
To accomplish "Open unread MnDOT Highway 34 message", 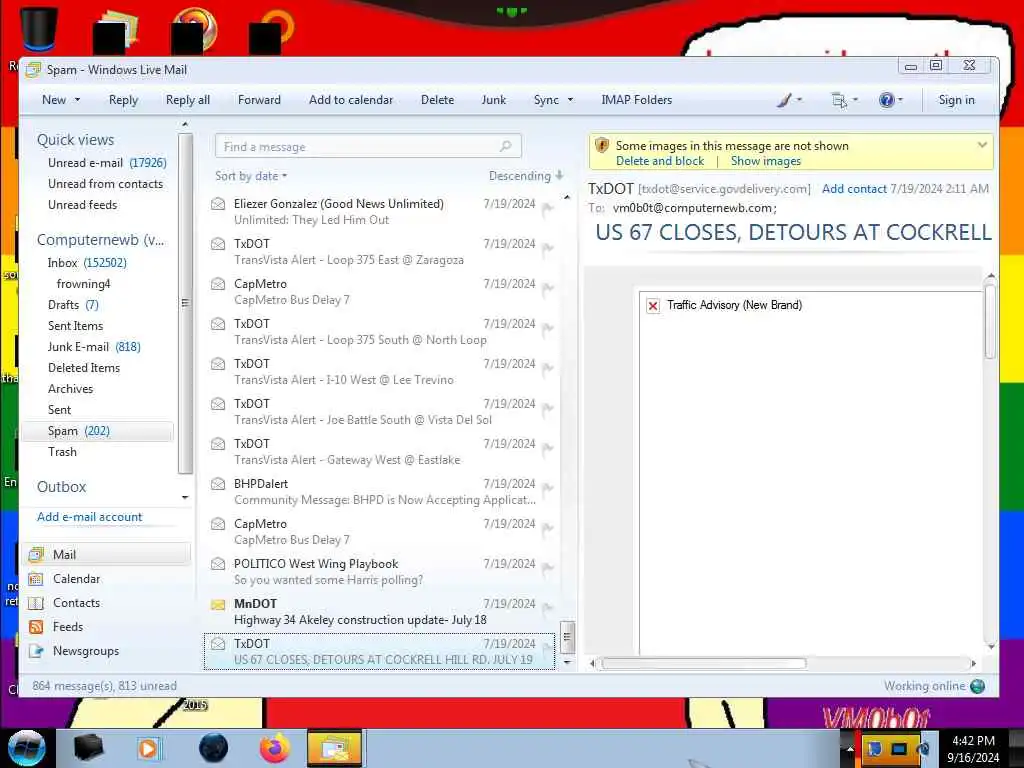I will click(379, 612).
